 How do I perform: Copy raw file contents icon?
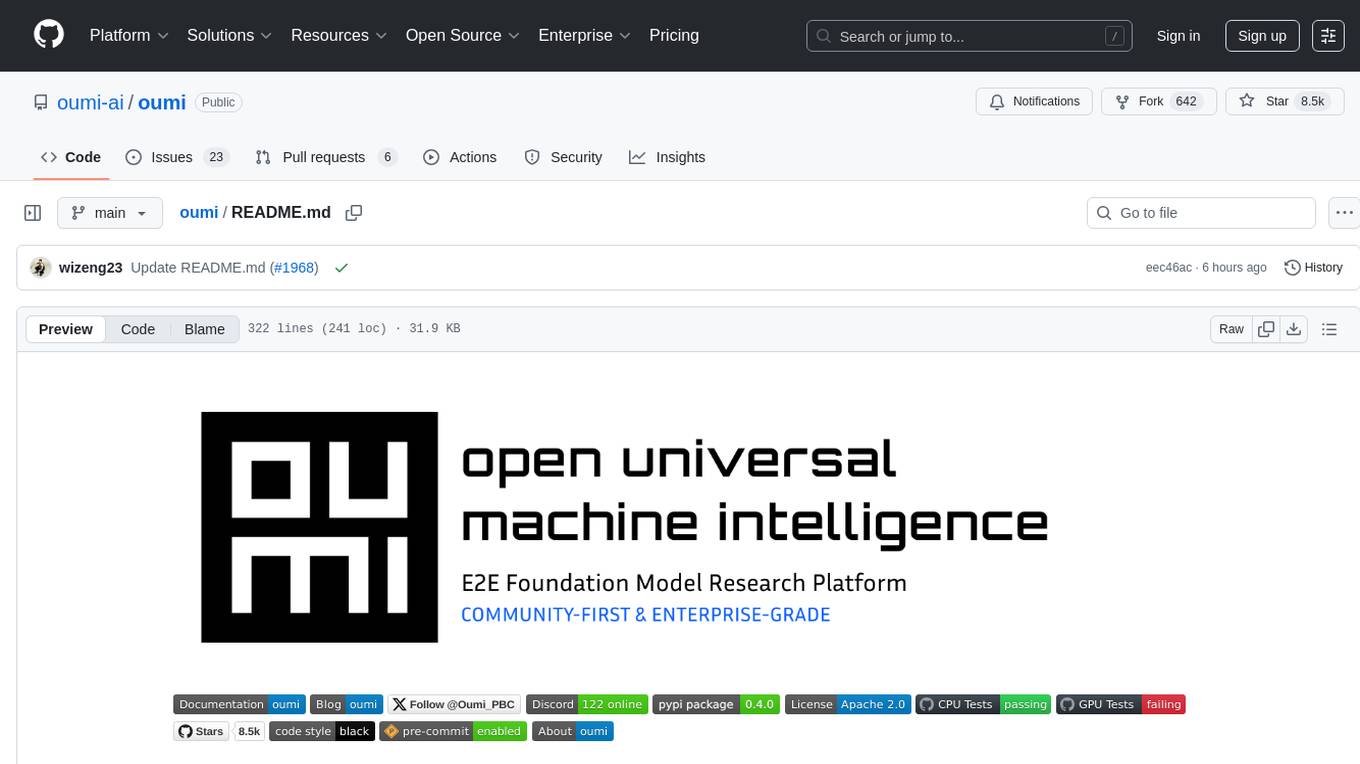pos(1266,329)
